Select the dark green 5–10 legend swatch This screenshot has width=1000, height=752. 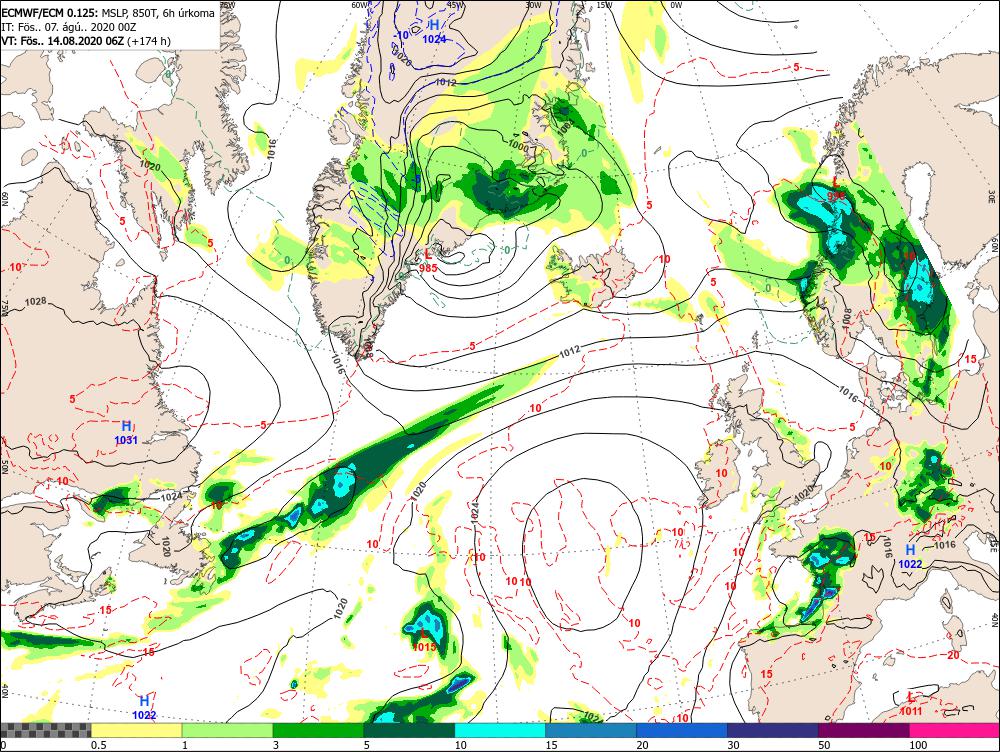[409, 730]
